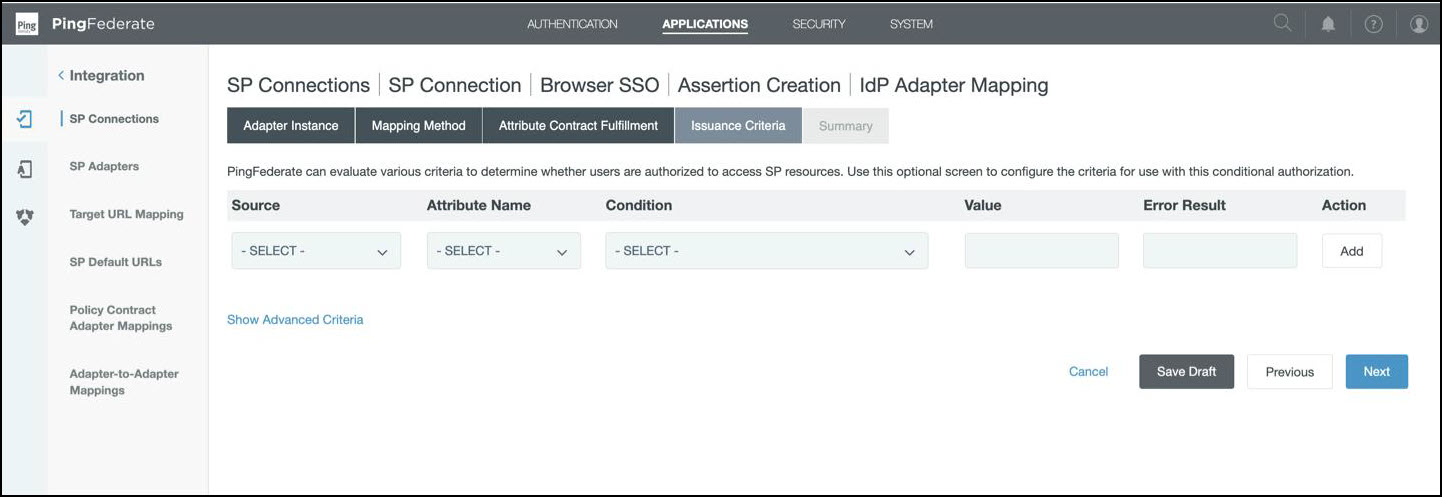The height and width of the screenshot is (497, 1442).
Task: Expand the Condition select dropdown
Action: pyautogui.click(x=766, y=251)
